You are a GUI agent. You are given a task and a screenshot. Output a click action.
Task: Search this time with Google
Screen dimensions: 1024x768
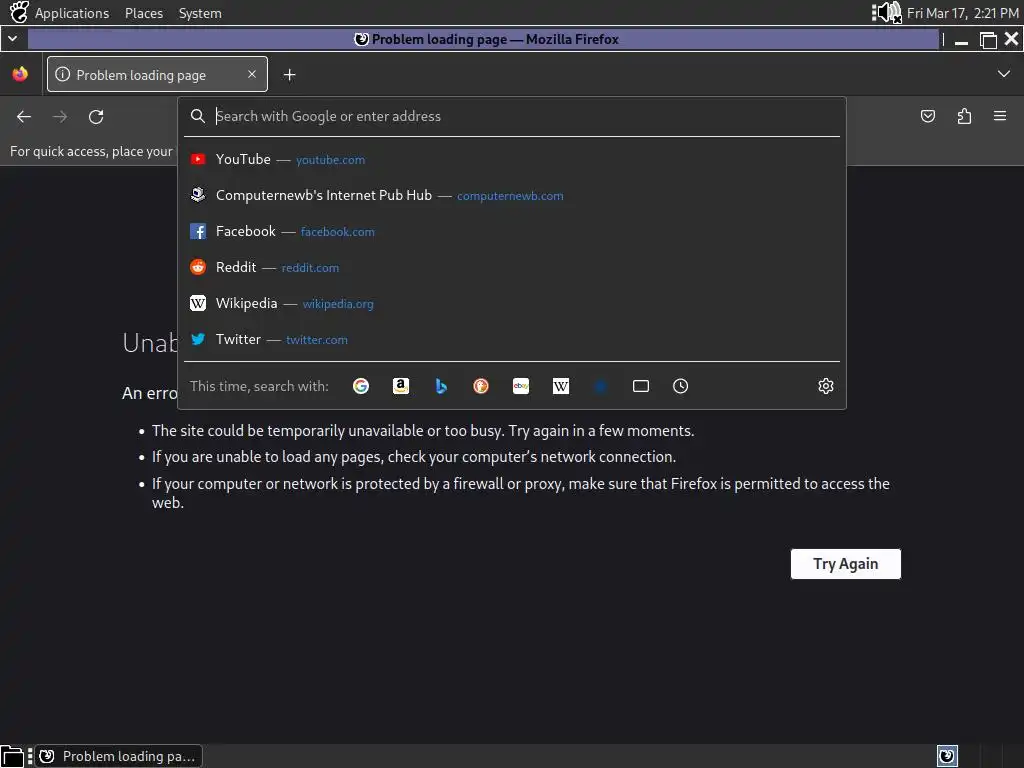coord(360,386)
